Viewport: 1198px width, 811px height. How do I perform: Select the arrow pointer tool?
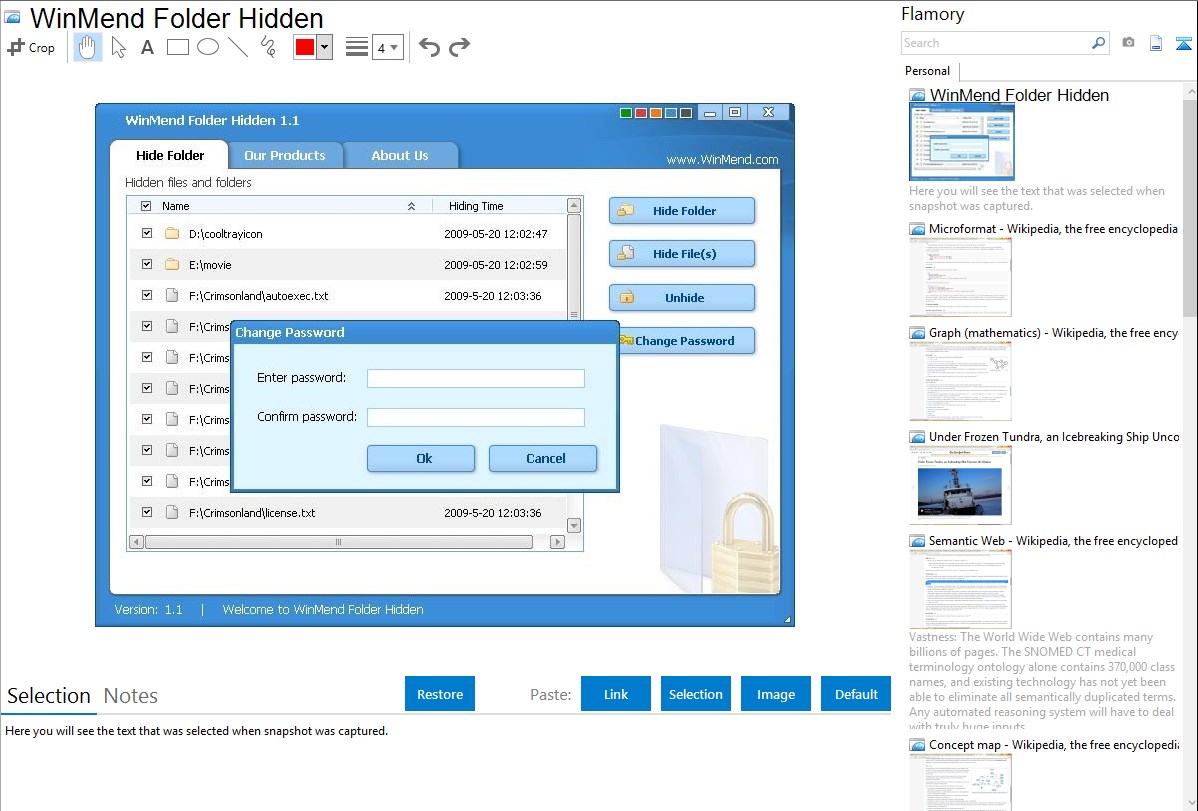(118, 47)
